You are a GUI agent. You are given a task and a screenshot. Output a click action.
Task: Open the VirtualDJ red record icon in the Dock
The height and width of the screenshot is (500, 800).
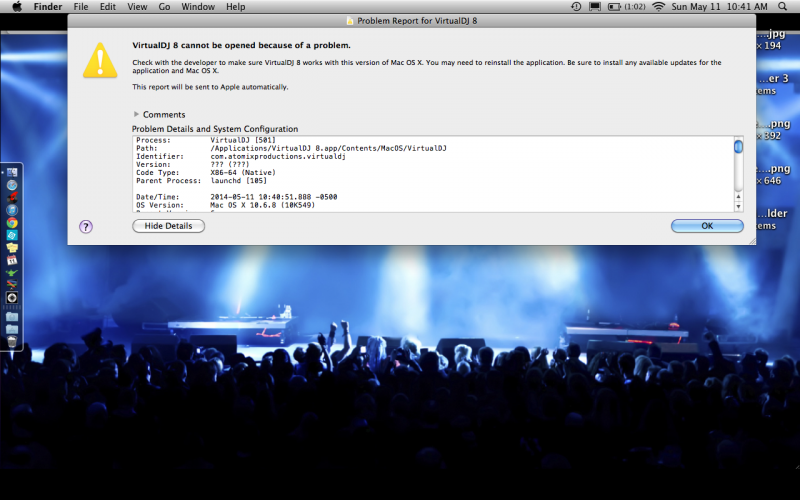(x=12, y=197)
